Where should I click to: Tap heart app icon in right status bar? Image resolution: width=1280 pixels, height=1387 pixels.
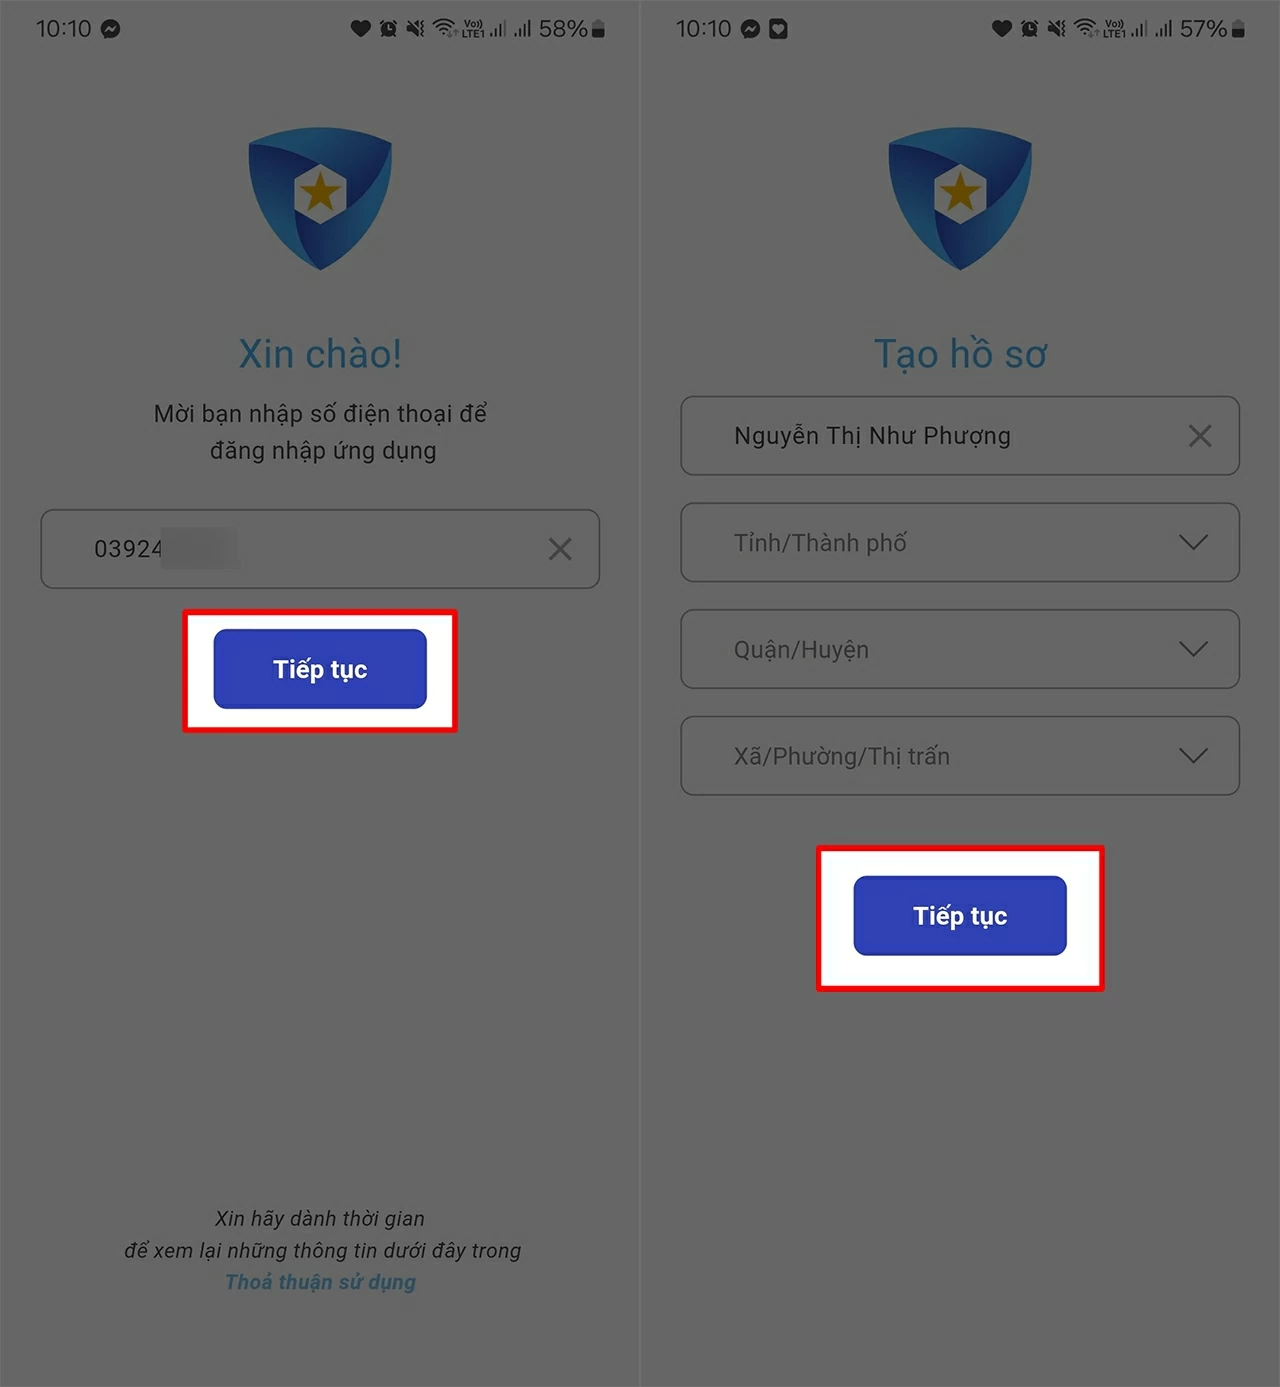[x=778, y=29]
